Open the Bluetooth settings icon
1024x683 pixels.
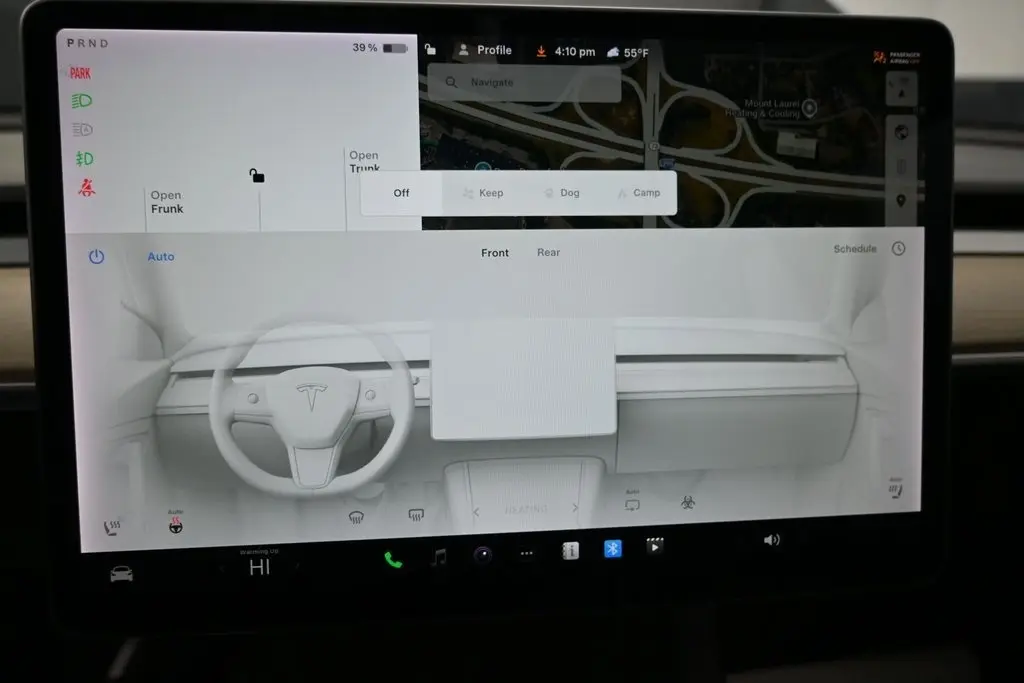click(612, 548)
